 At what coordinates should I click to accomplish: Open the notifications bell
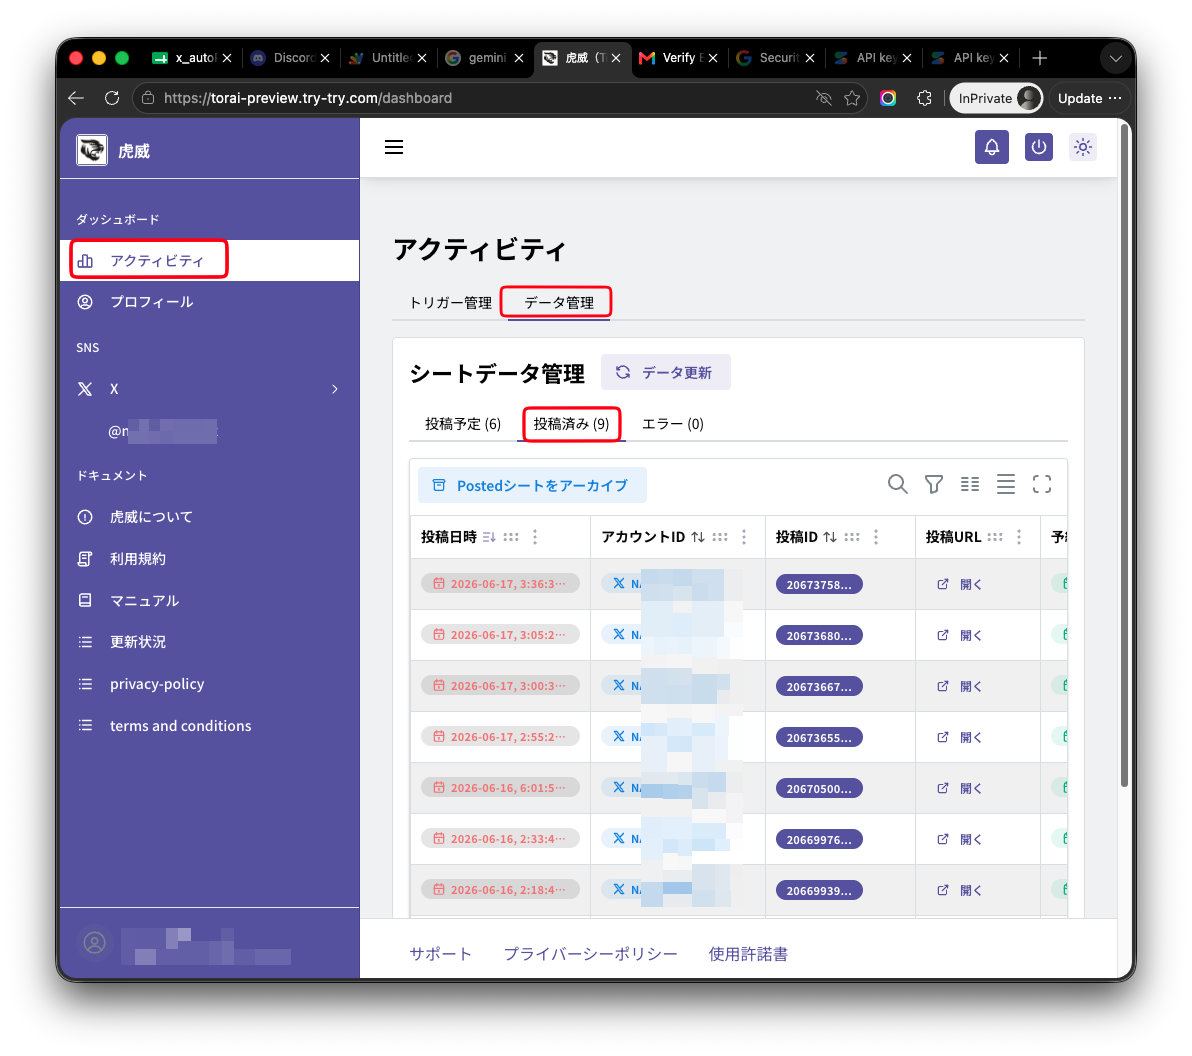point(991,147)
